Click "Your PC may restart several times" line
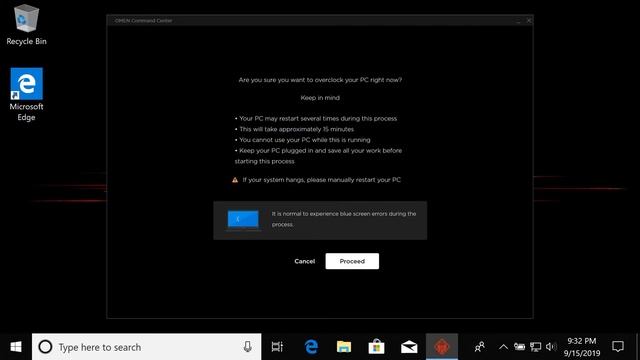Image resolution: width=640 pixels, height=360 pixels. (316, 119)
